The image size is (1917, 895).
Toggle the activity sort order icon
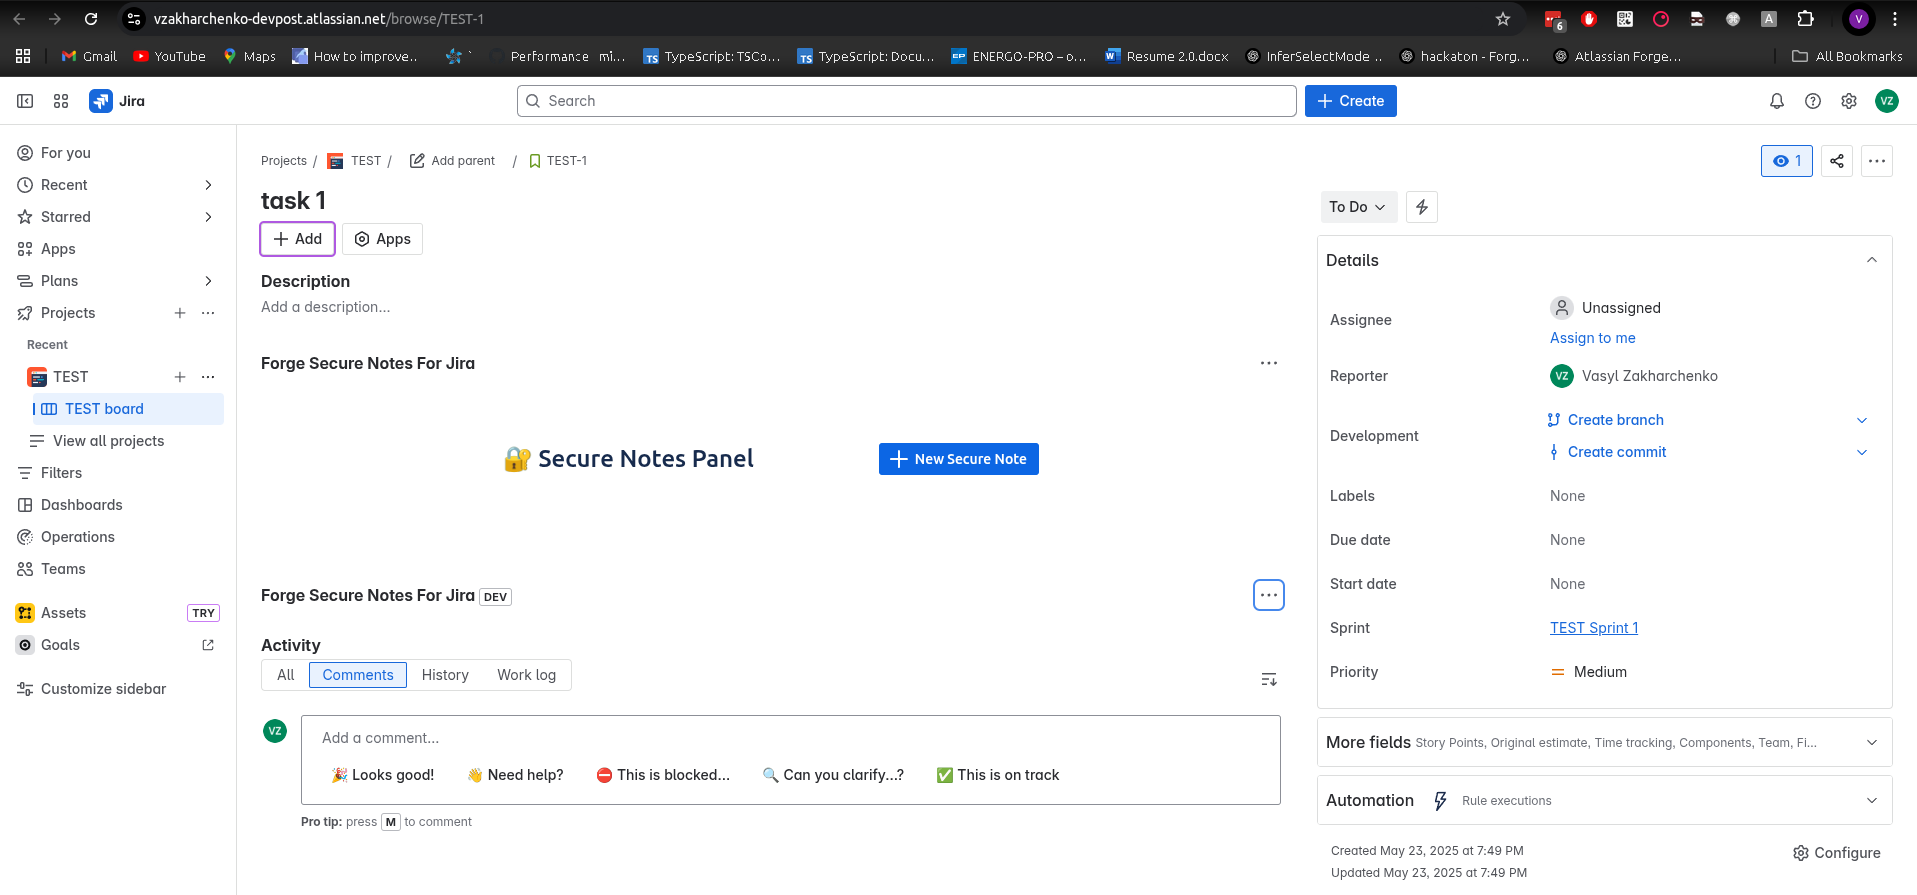[x=1269, y=679]
